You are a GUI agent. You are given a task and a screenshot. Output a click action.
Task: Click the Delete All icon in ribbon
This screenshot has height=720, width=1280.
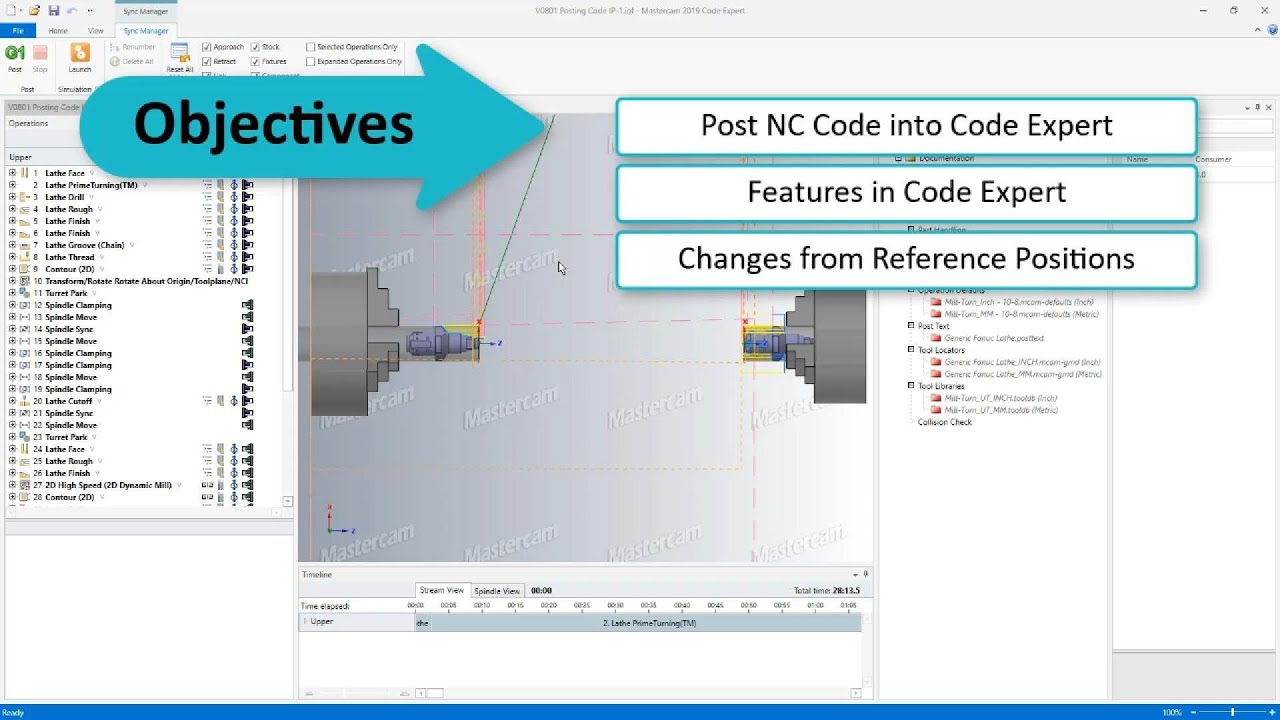point(116,61)
